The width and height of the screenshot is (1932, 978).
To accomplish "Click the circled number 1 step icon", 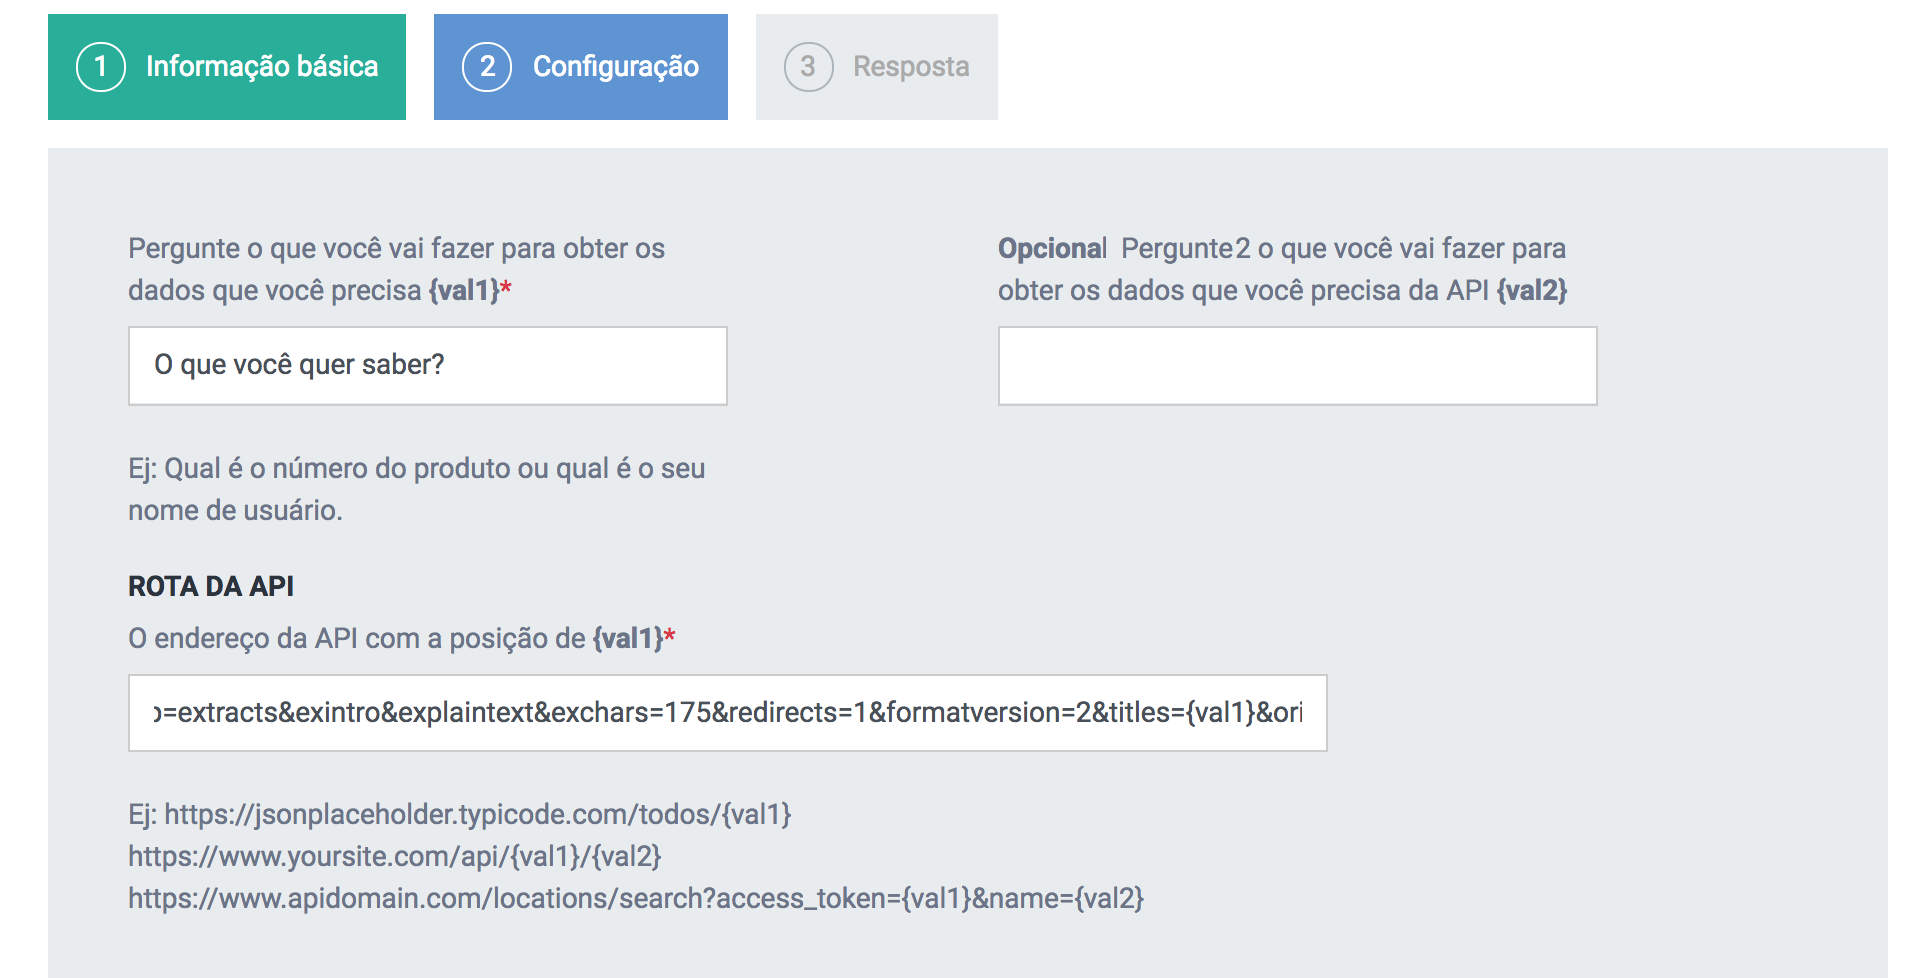I will tap(101, 67).
